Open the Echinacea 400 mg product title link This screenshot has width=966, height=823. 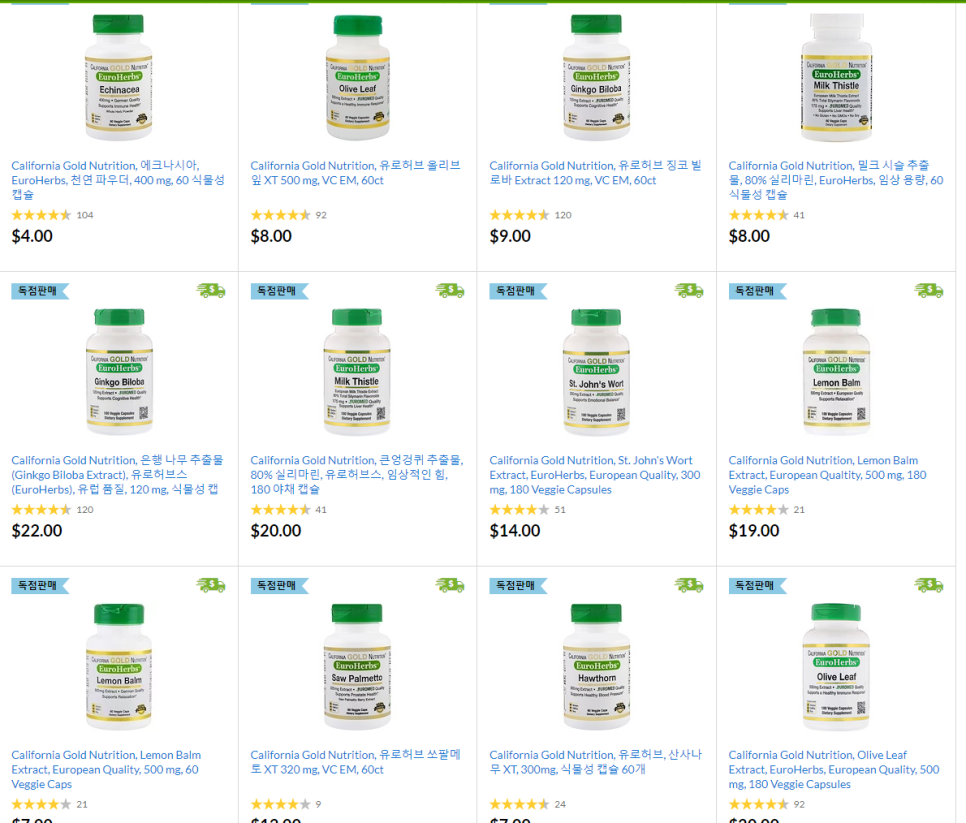coord(118,180)
